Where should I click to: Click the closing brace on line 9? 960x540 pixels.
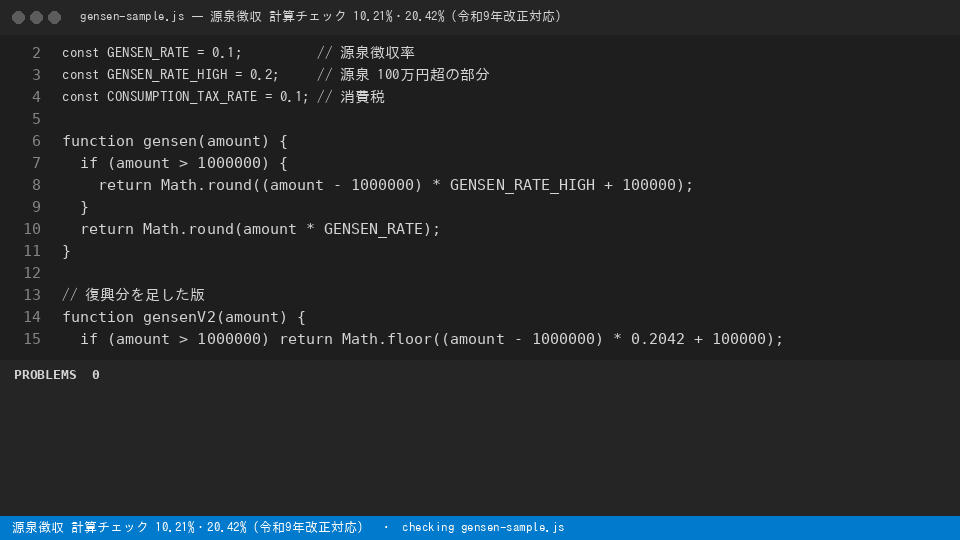(84, 208)
